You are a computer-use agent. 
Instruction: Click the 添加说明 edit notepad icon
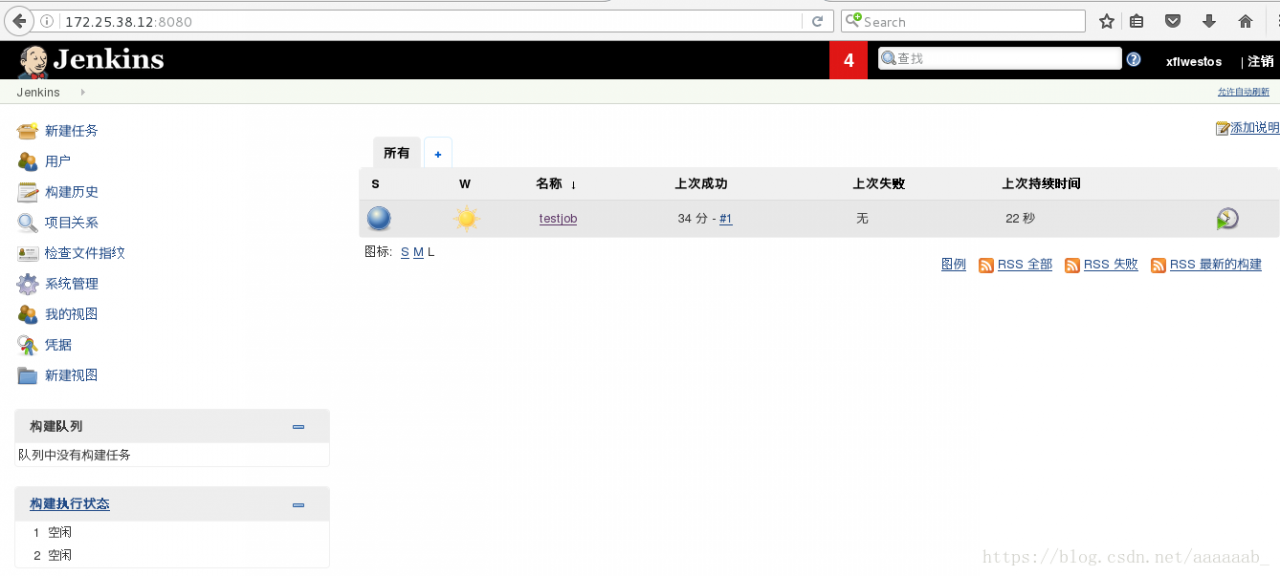(x=1222, y=128)
